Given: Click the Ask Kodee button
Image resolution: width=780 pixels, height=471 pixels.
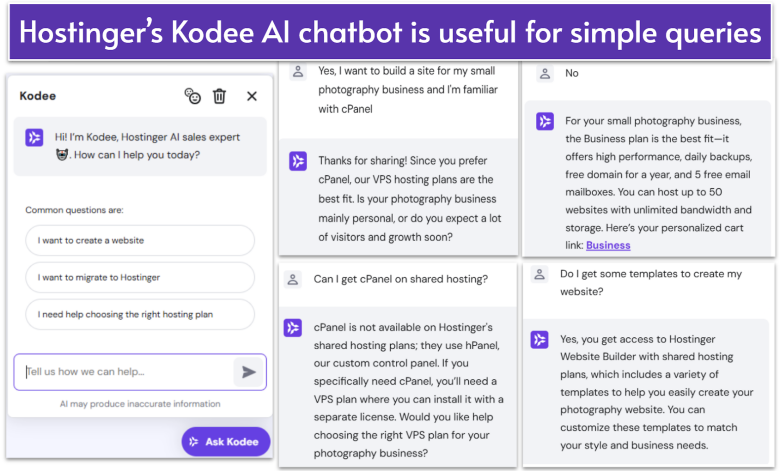Looking at the screenshot, I should (x=226, y=442).
